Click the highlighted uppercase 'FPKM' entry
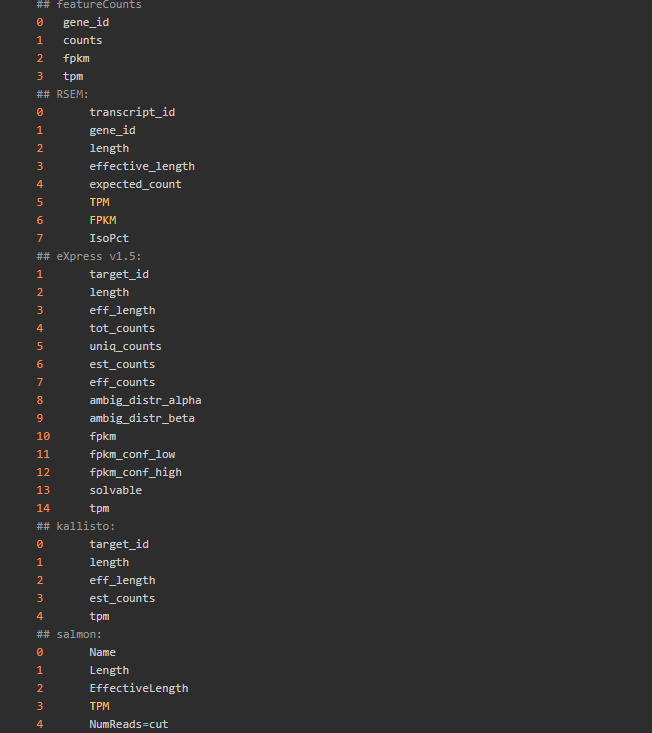Viewport: 652px width, 733px height. coord(103,221)
